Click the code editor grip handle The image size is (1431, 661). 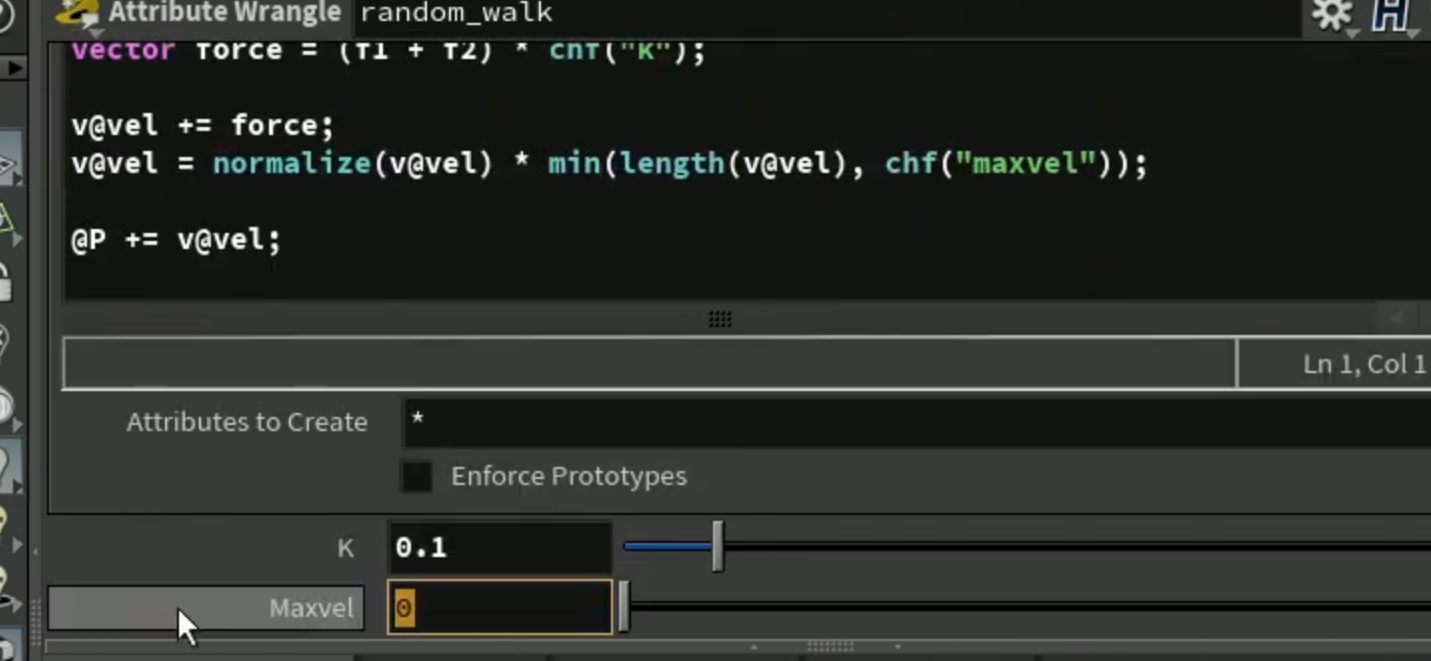(x=720, y=319)
